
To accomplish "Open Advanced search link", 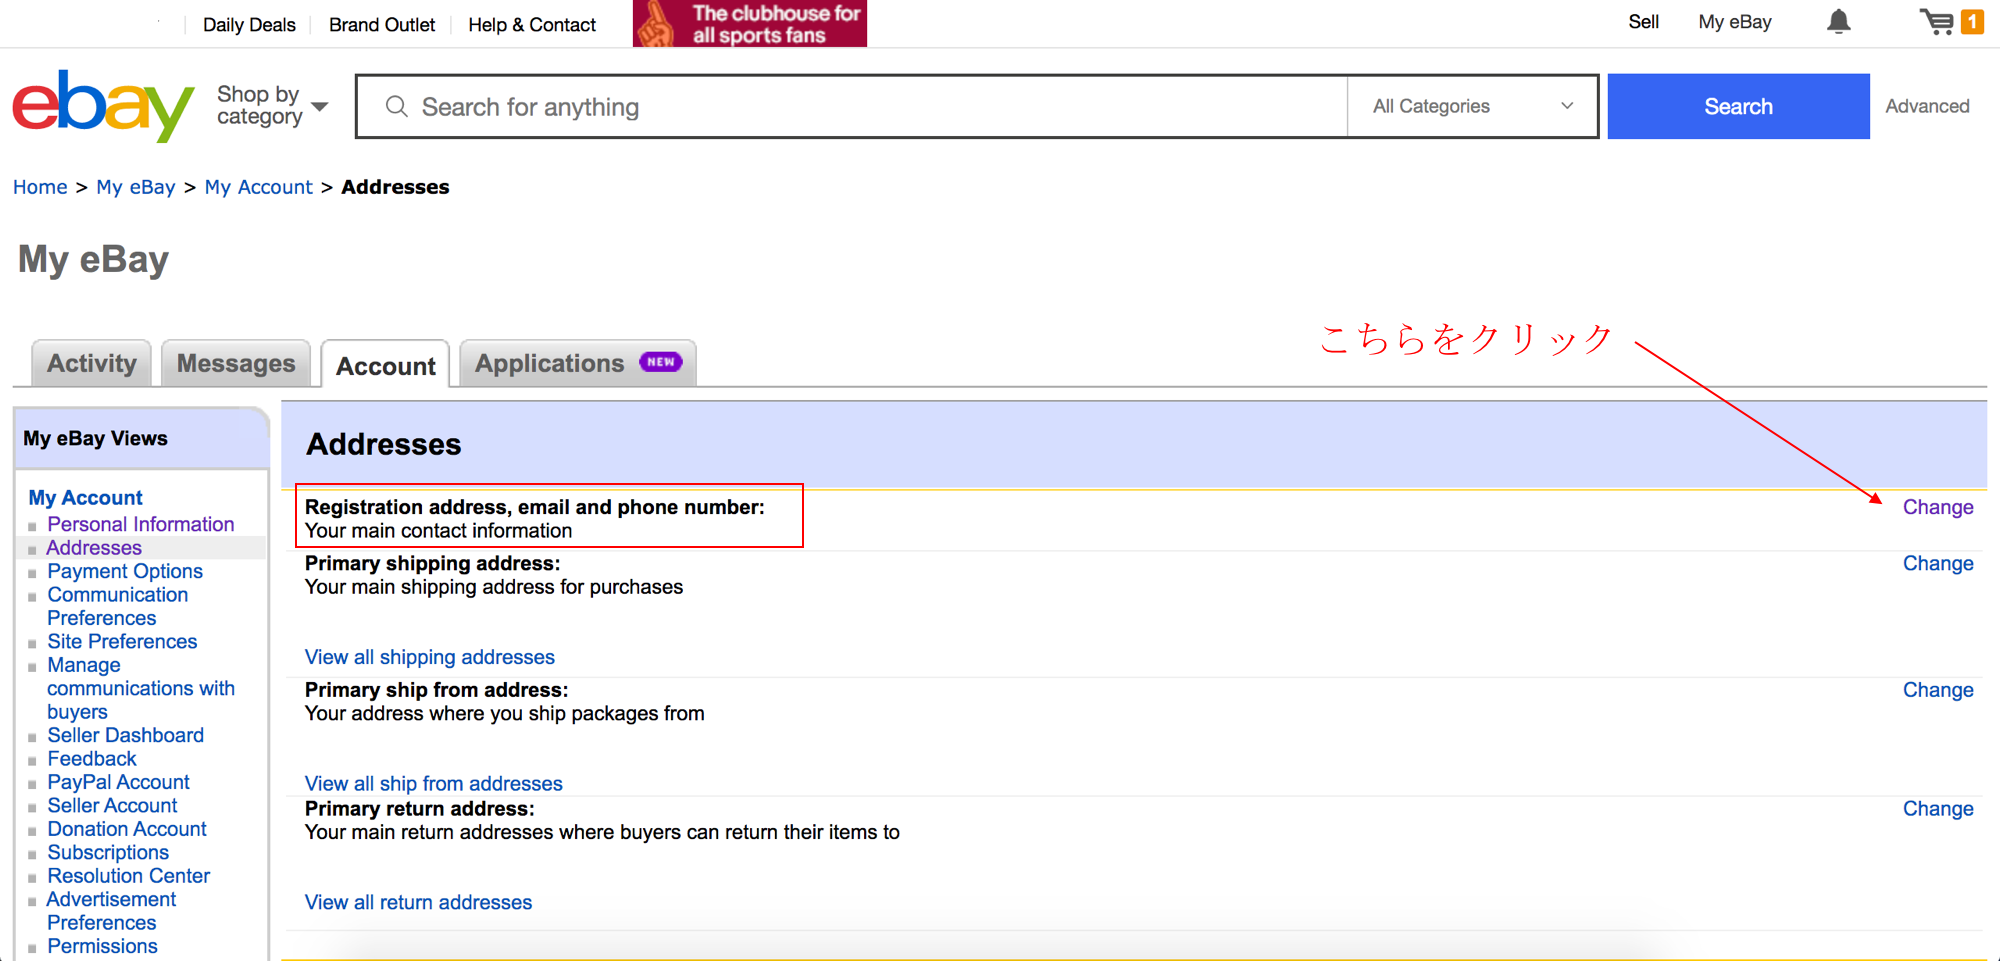I will [x=1927, y=106].
